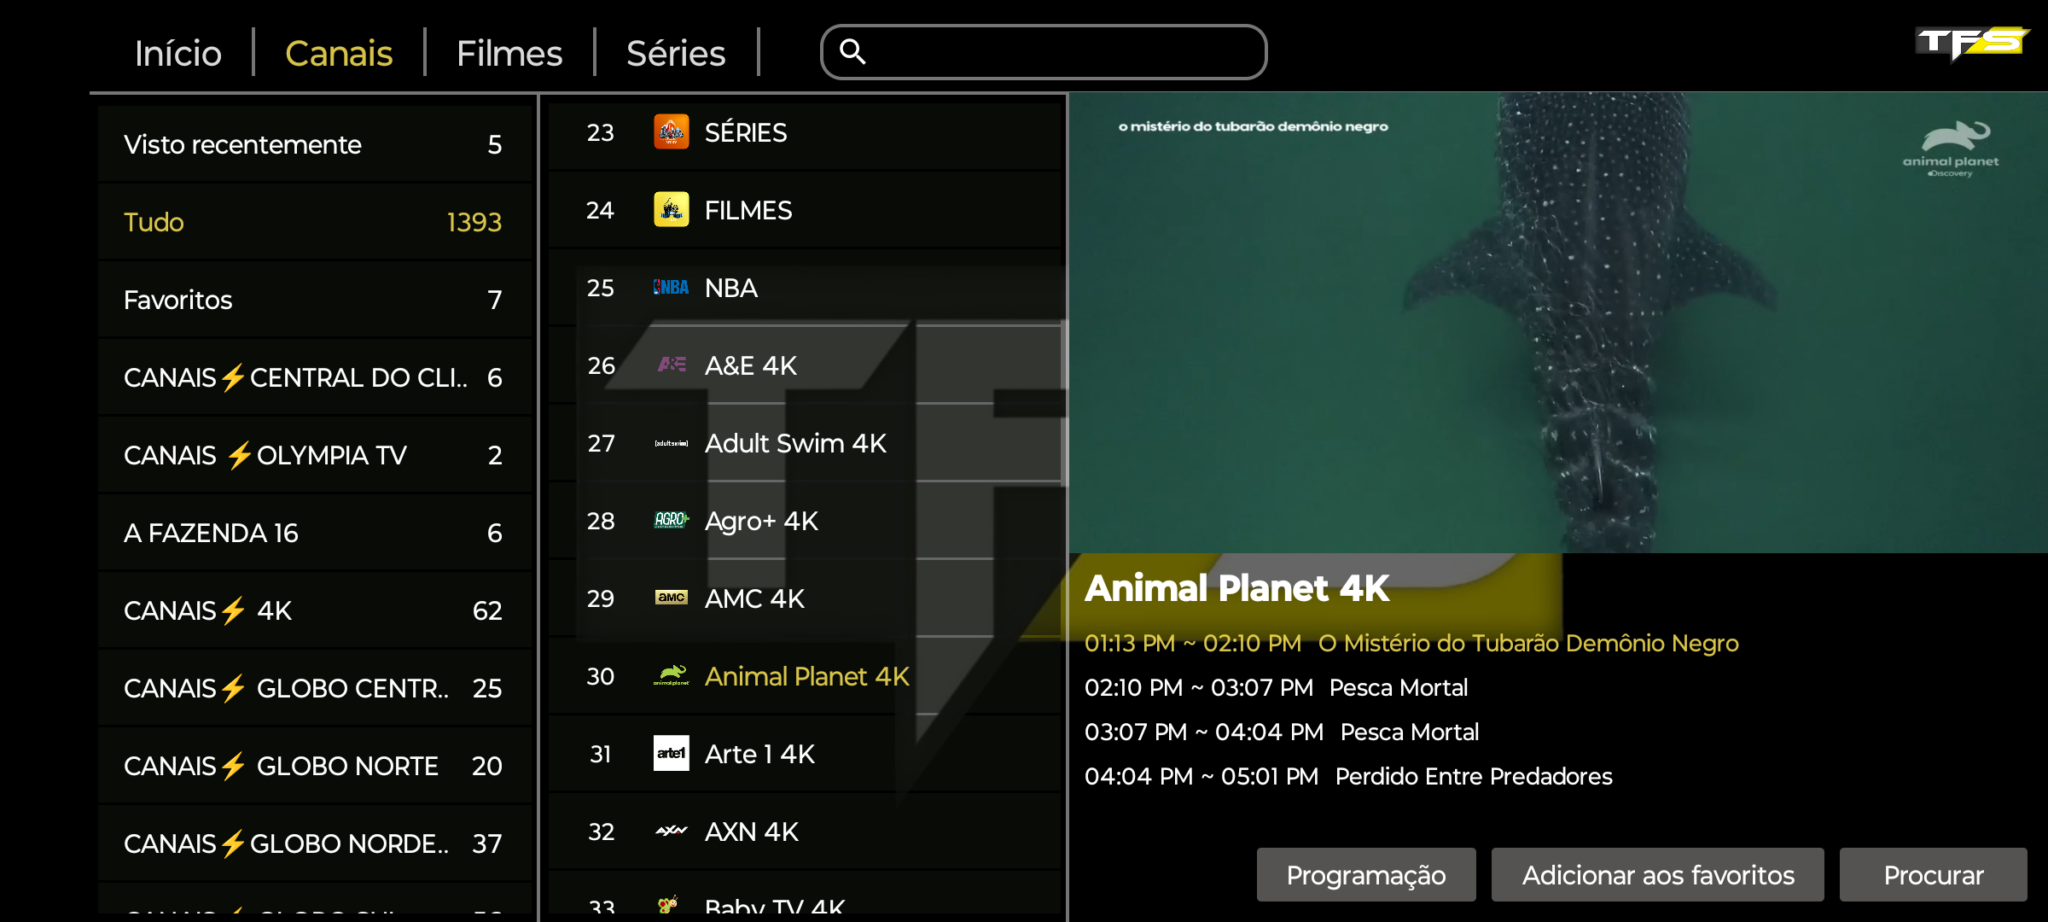This screenshot has height=922, width=2048.
Task: Click the Arte 1 4K logo icon
Action: [x=671, y=753]
